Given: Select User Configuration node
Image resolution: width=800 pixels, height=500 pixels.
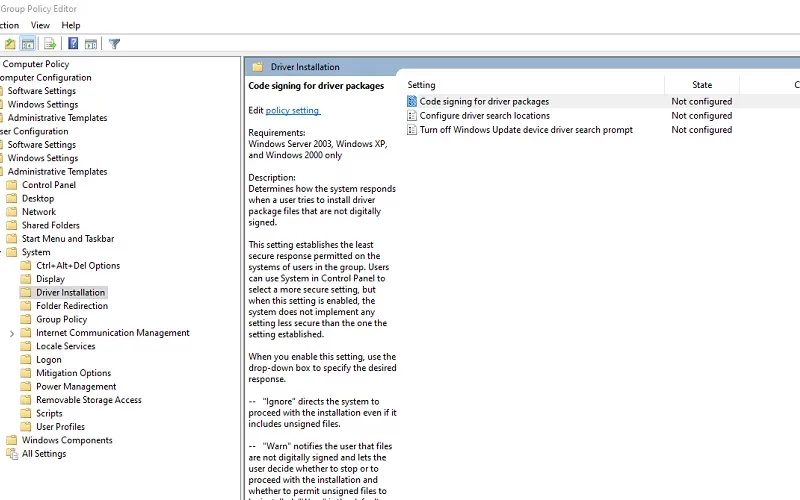Looking at the screenshot, I should point(34,131).
